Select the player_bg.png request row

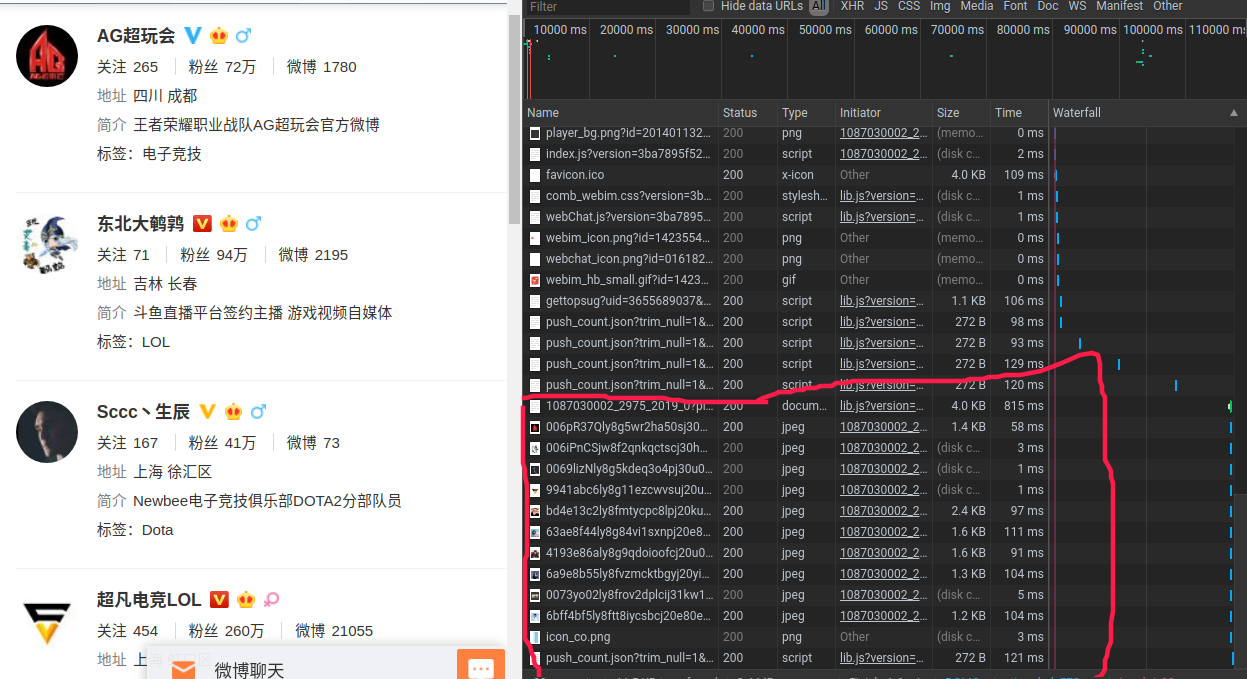[x=629, y=133]
